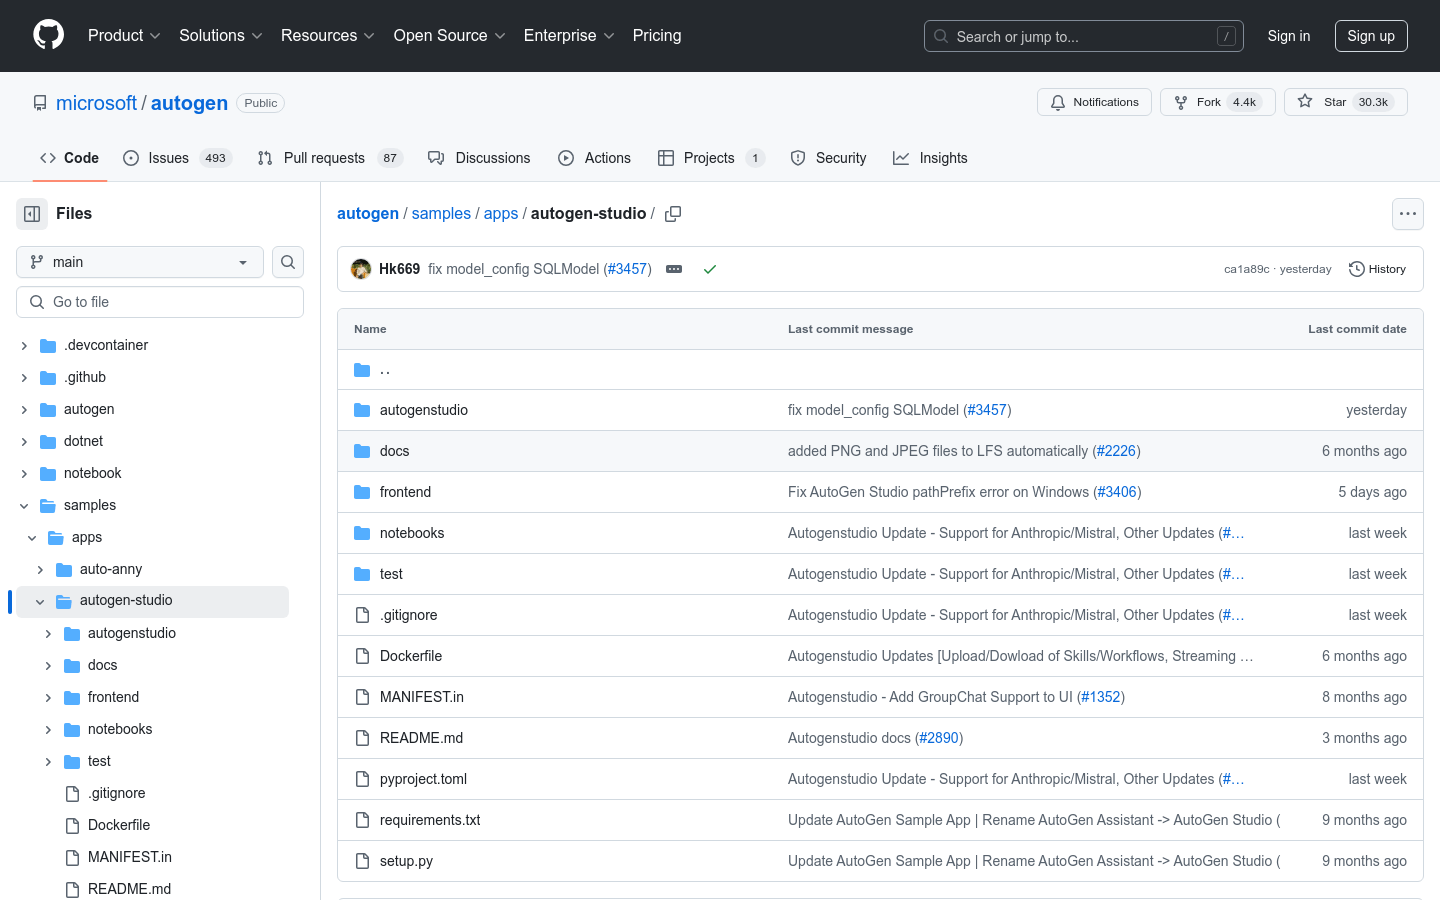Fork the repository

tap(1217, 102)
